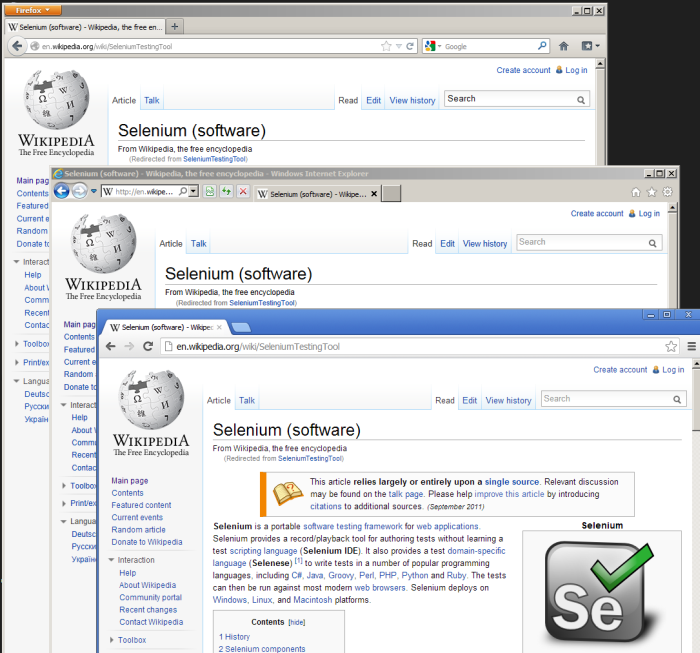
Task: Collapse Languages section in Firefox sidebar
Action: pyautogui.click(x=17, y=381)
